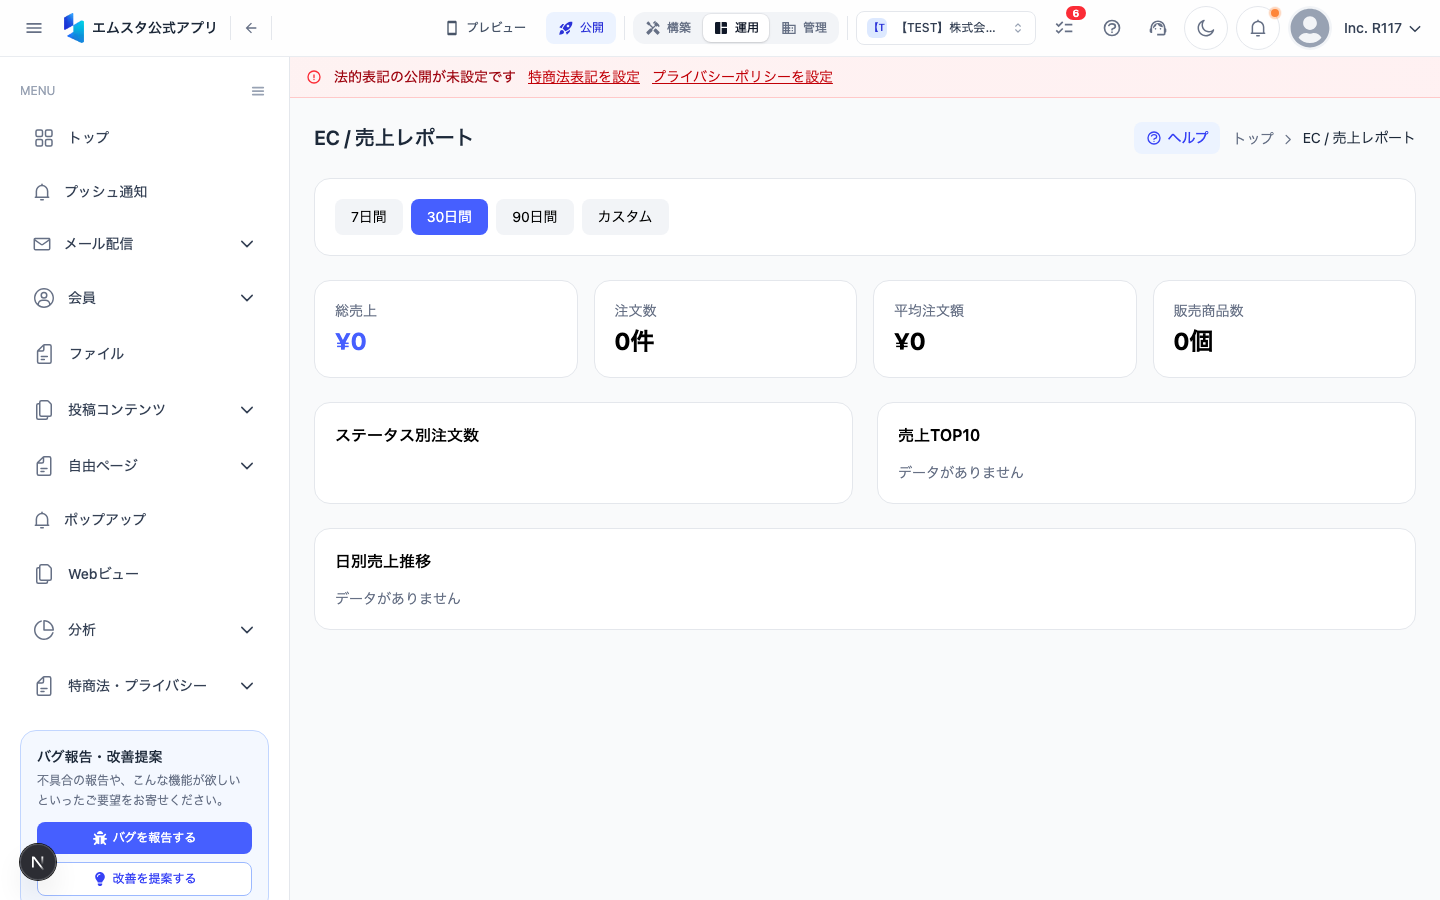The width and height of the screenshot is (1440, 900).
Task: Toggle dark mode with the moon icon
Action: (1206, 28)
